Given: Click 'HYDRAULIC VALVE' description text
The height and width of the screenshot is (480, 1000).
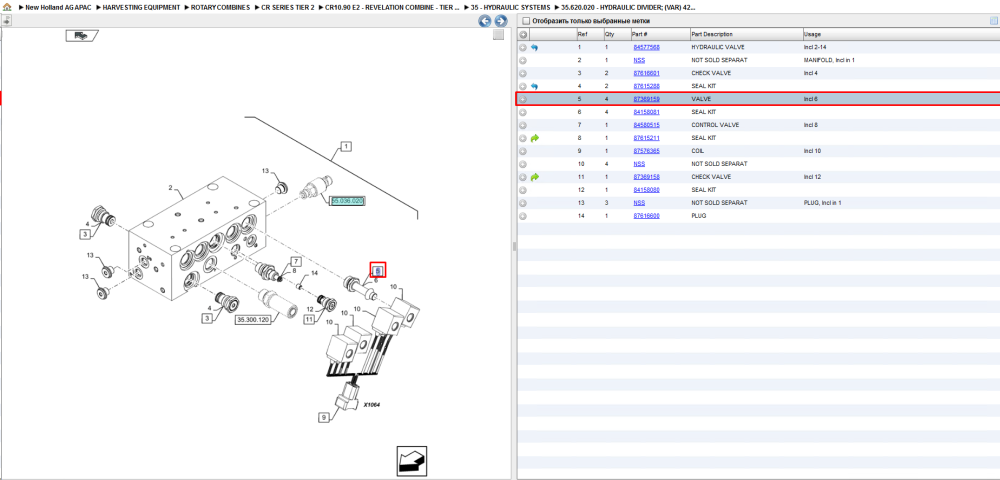Looking at the screenshot, I should click(x=717, y=47).
